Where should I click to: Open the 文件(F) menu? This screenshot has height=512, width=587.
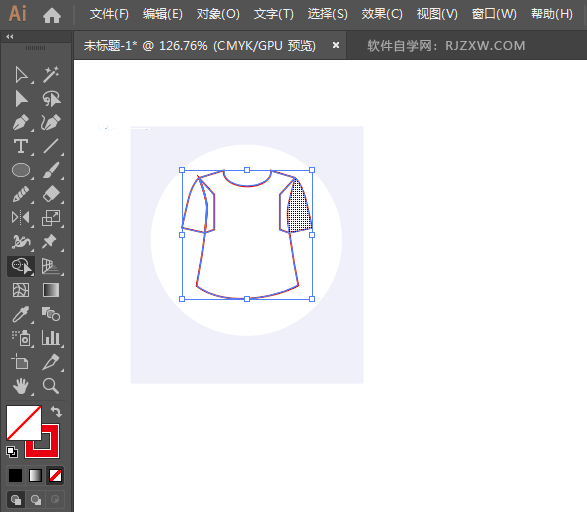tap(109, 14)
